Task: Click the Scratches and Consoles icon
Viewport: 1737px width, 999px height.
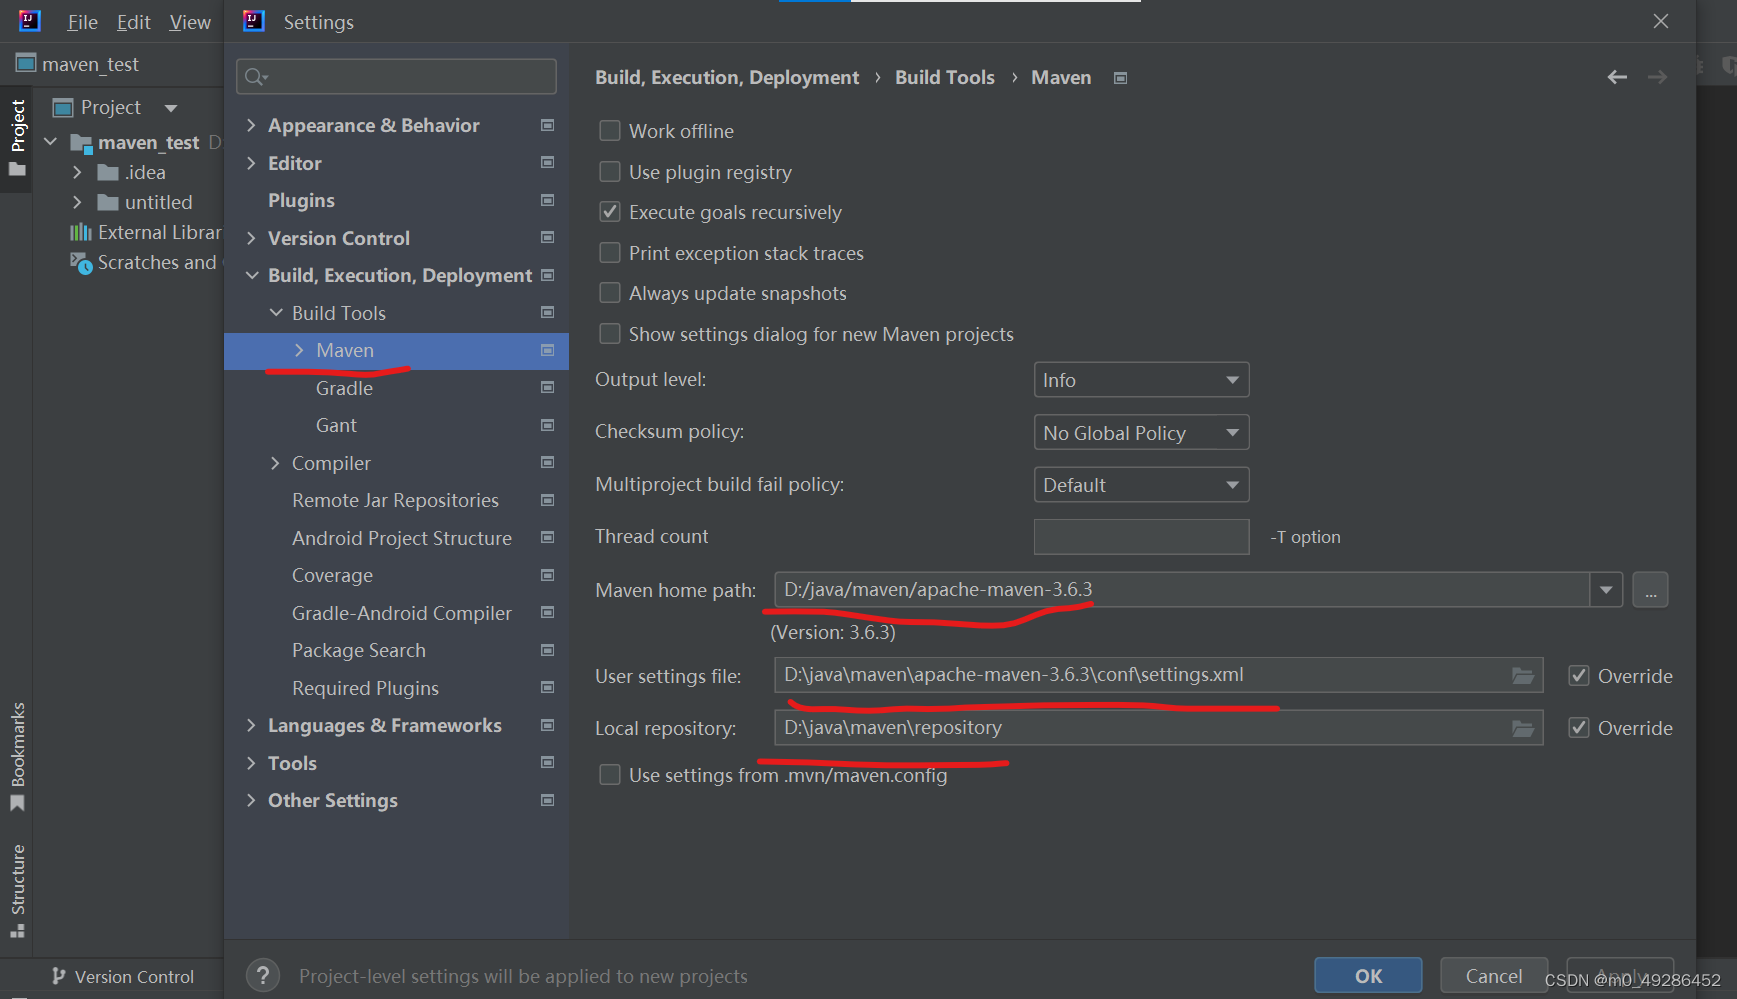Action: (81, 263)
